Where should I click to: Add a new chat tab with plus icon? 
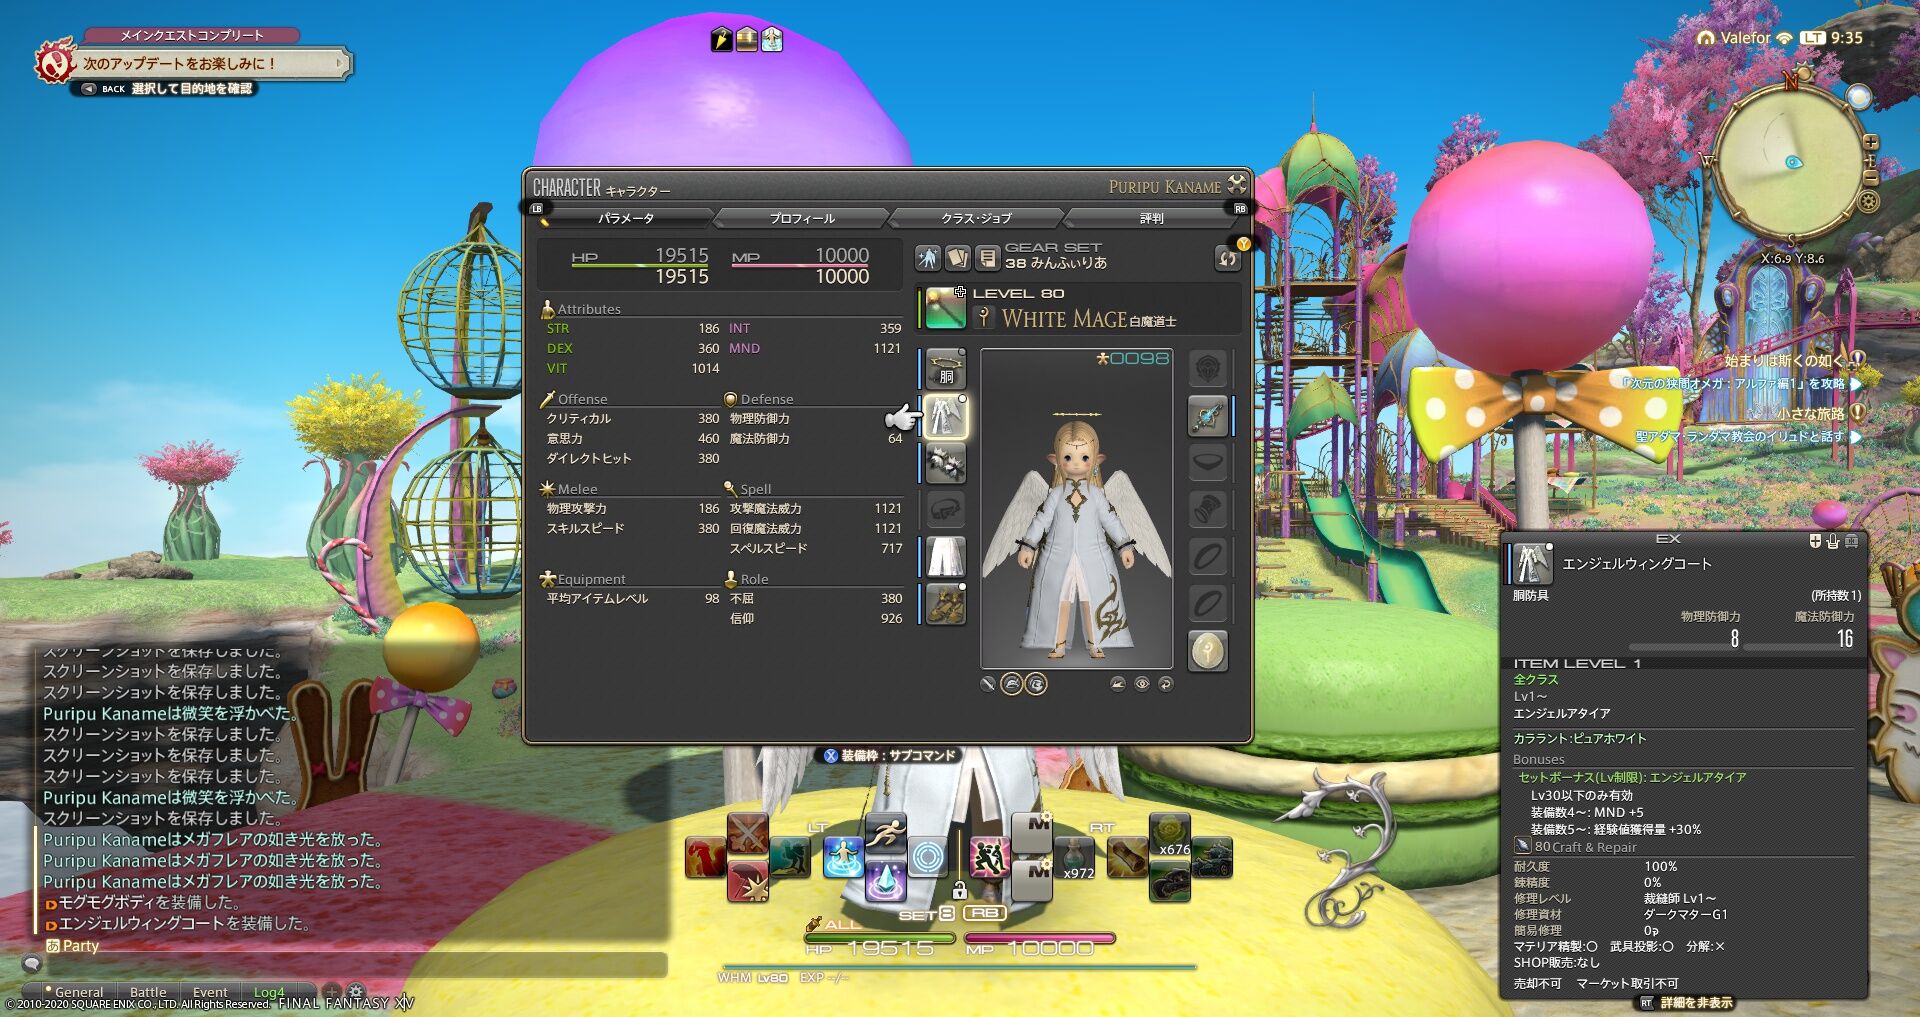pyautogui.click(x=331, y=992)
